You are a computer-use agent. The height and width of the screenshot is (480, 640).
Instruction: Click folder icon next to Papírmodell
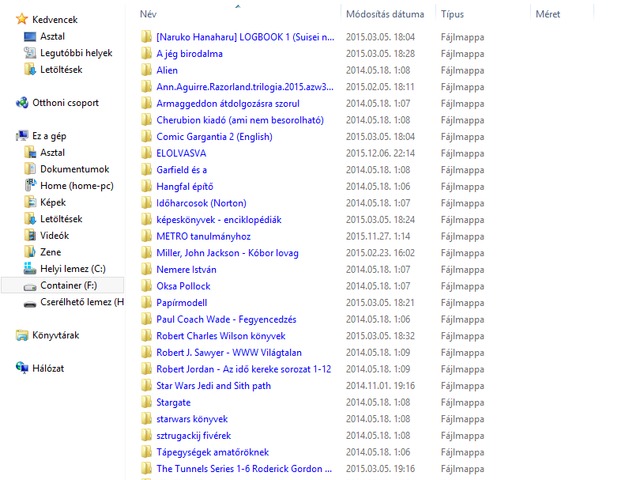(x=146, y=302)
